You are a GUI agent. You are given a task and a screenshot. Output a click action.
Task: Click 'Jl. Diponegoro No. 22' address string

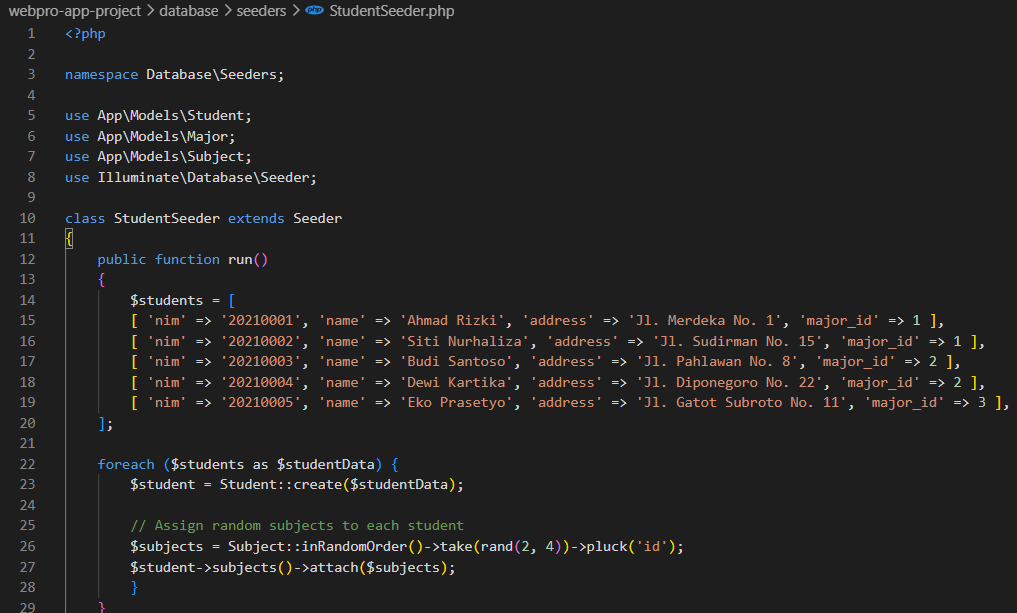(730, 383)
